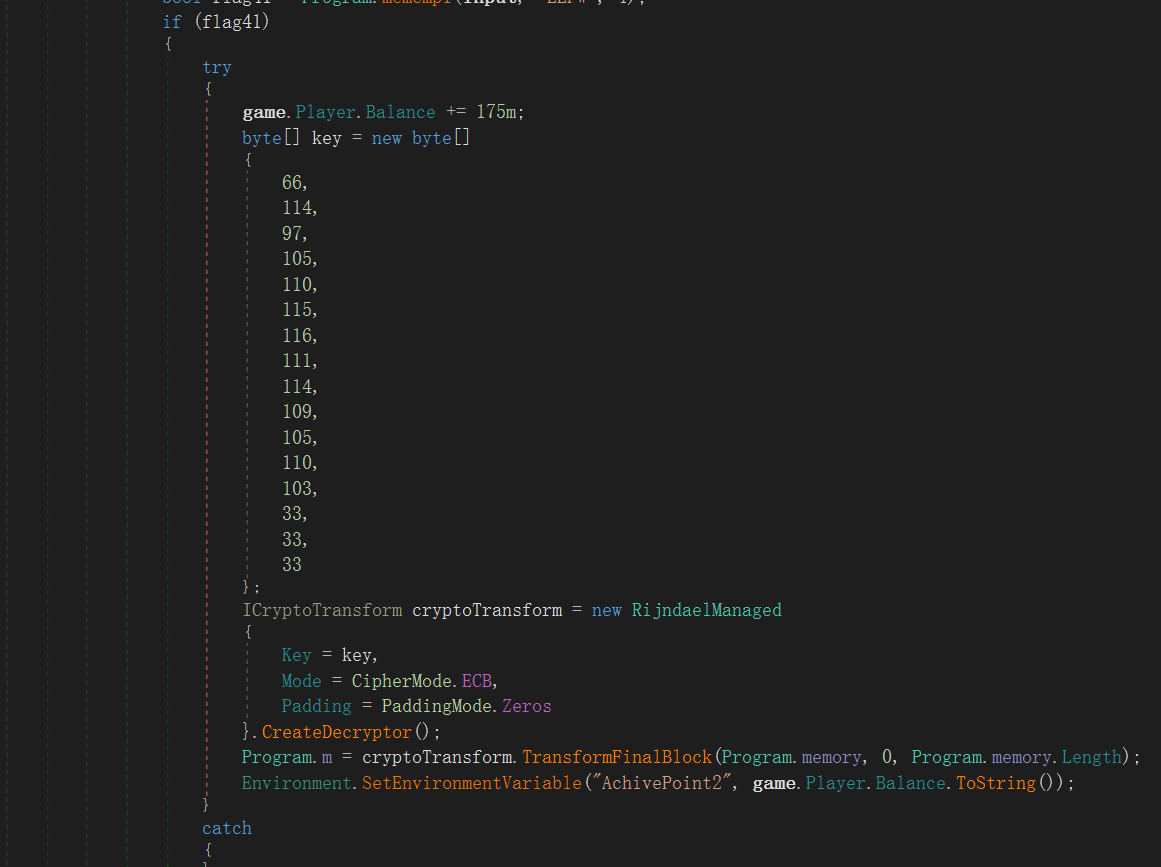Click 'CreateDecryptor' method call
Image resolution: width=1161 pixels, height=867 pixels.
[x=336, y=732]
